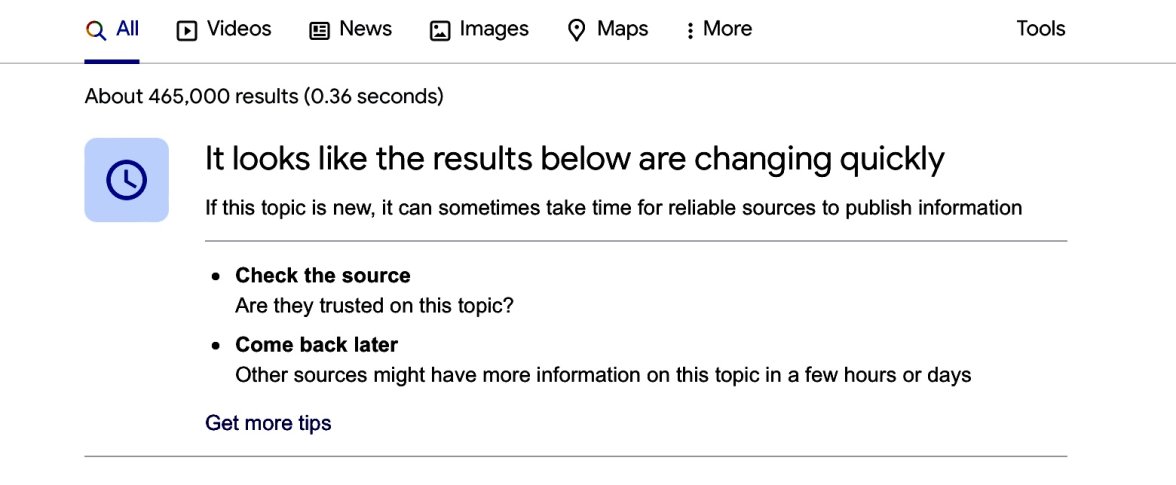Click the Check the source tip
Viewport: 1176px width, 485px height.
point(322,275)
